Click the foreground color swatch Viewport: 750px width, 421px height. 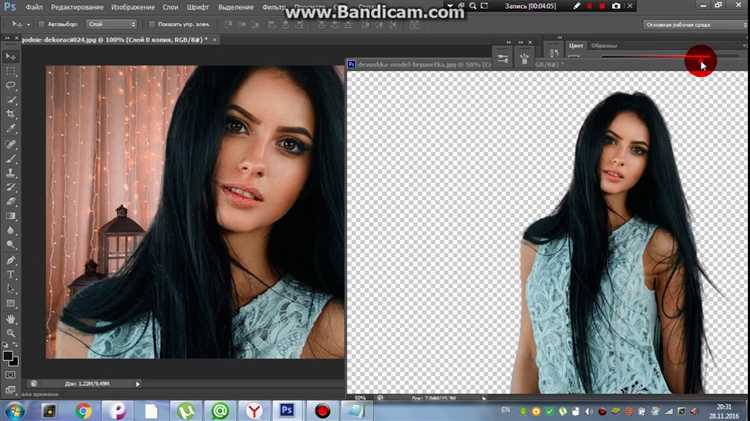pyautogui.click(x=8, y=353)
